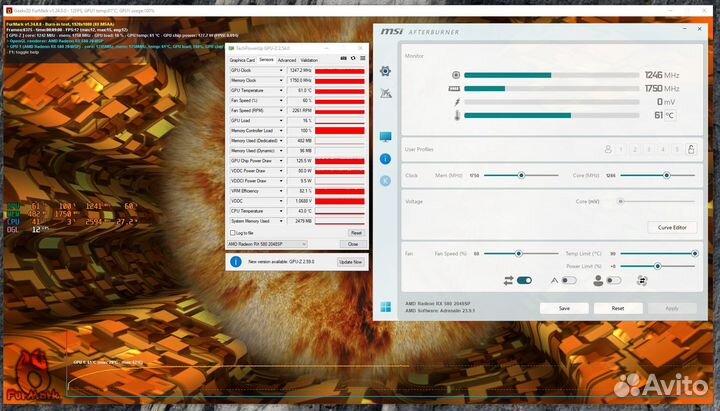Click the Save button in Afterburner

564,308
